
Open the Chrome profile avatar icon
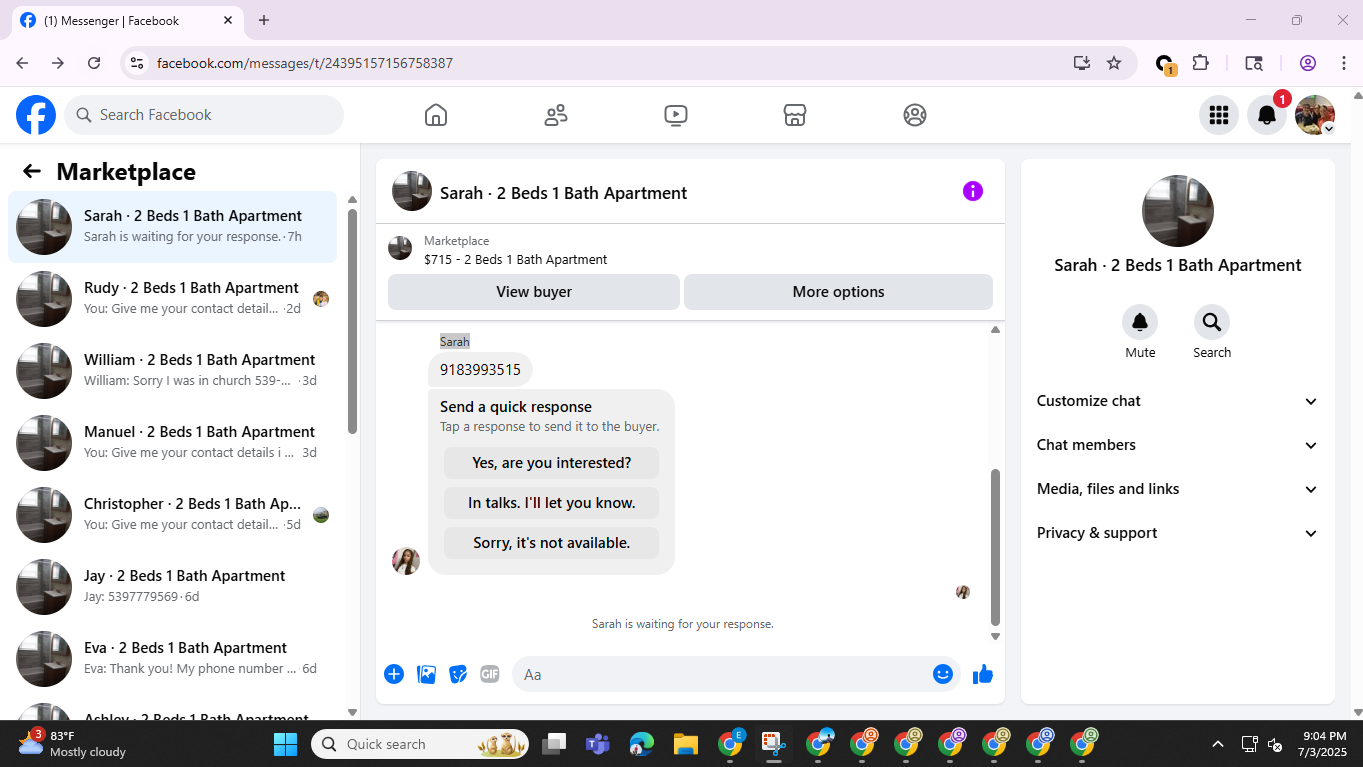point(1308,63)
